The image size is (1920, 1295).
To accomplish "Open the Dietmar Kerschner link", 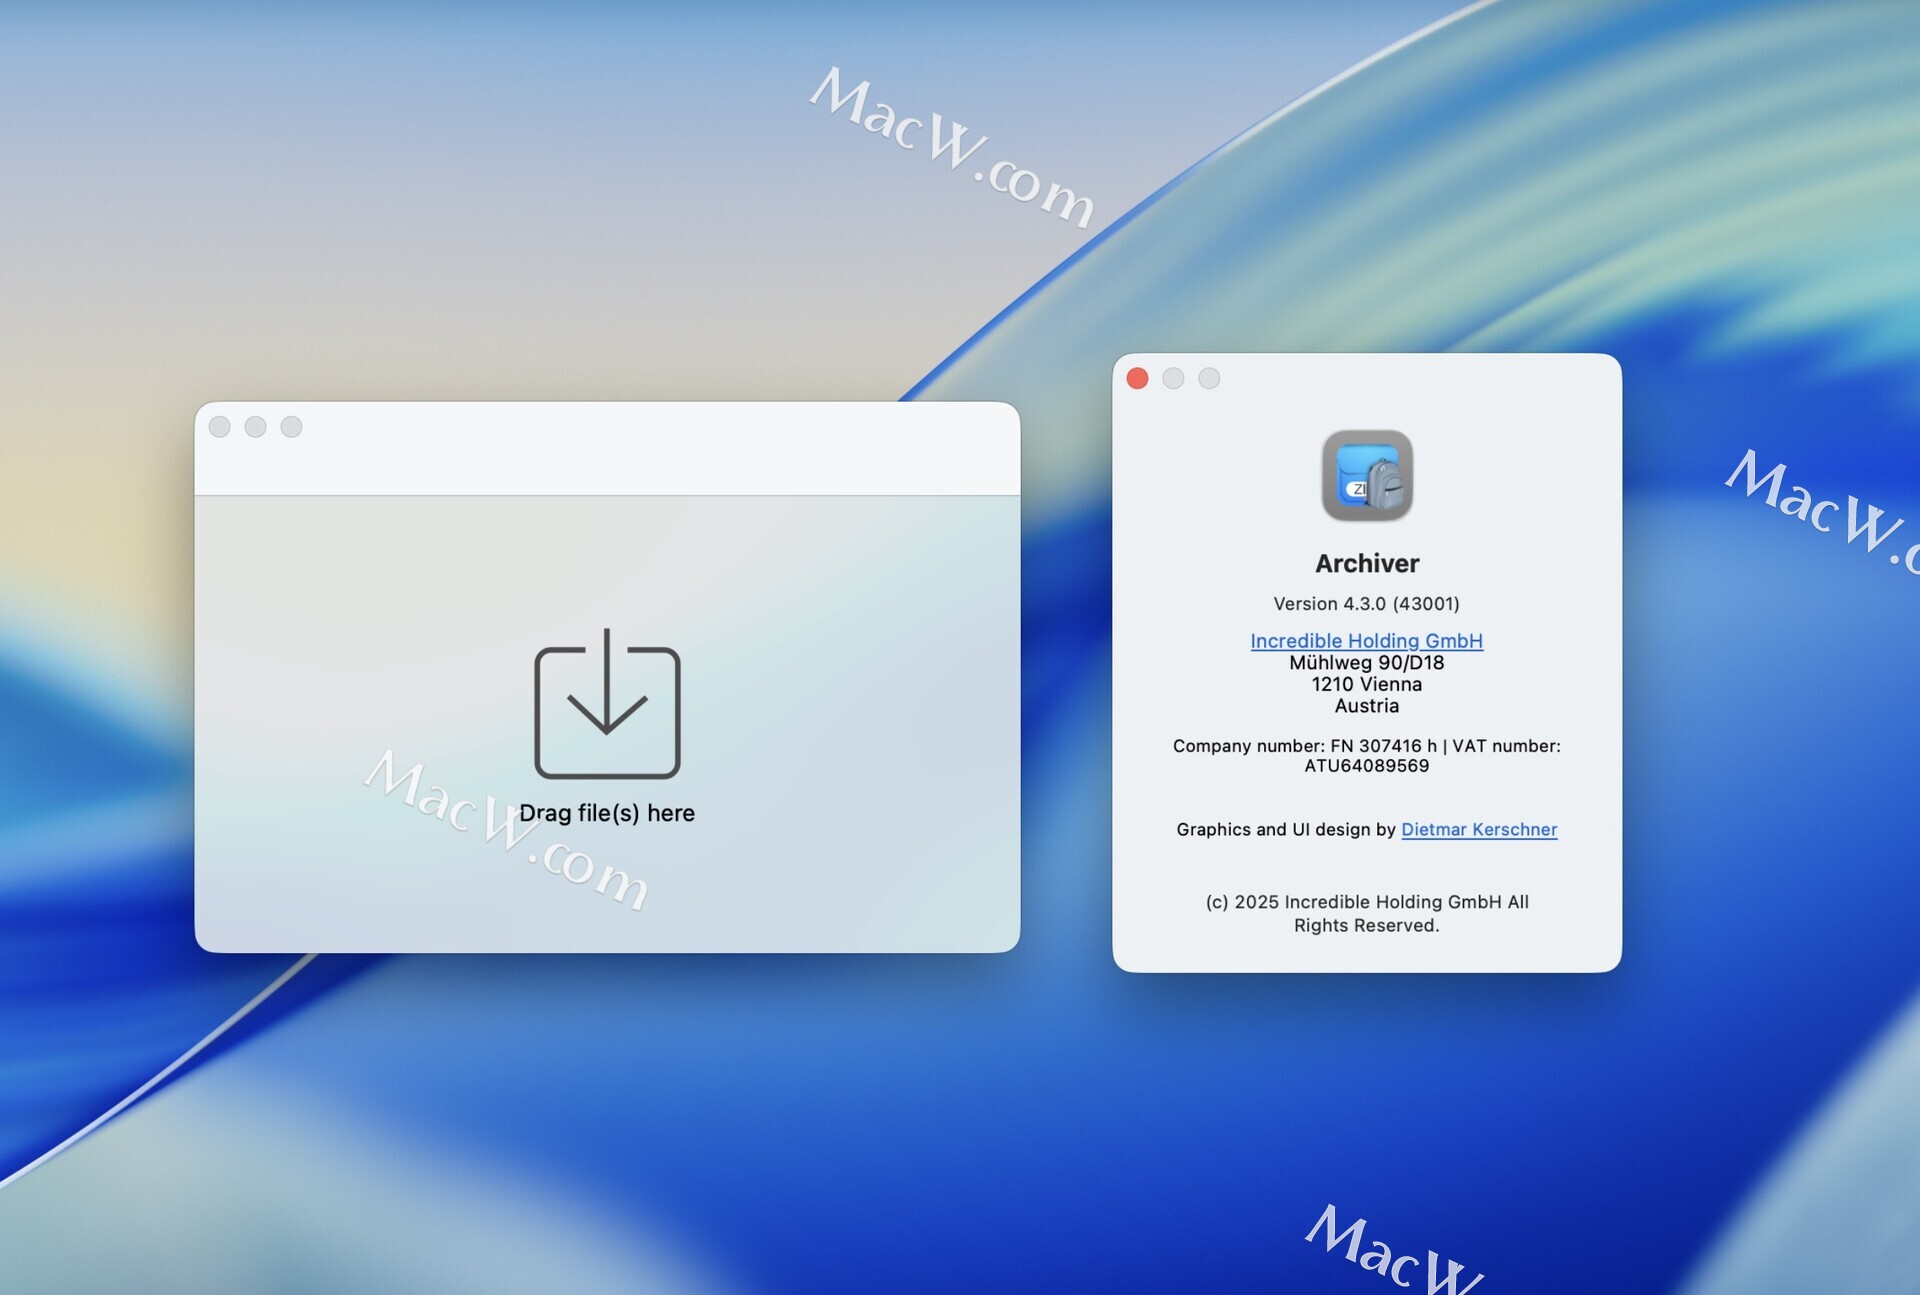I will tap(1479, 829).
